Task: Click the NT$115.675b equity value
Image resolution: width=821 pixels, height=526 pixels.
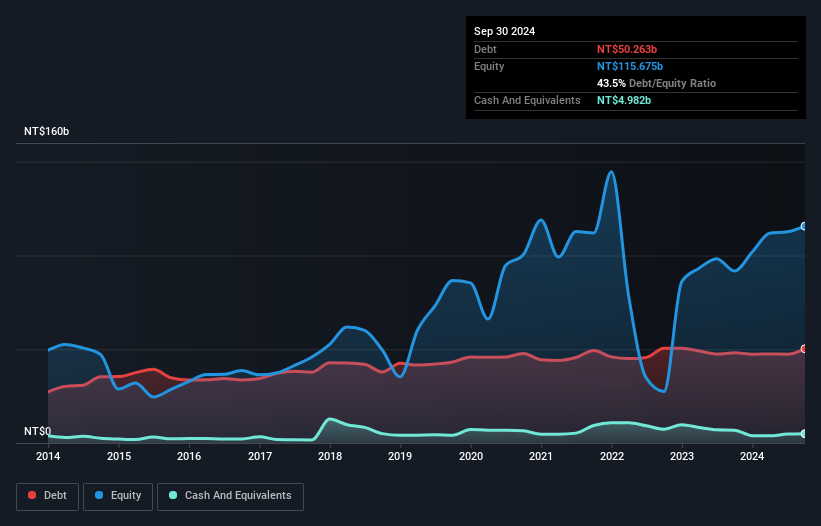Action: [x=630, y=66]
